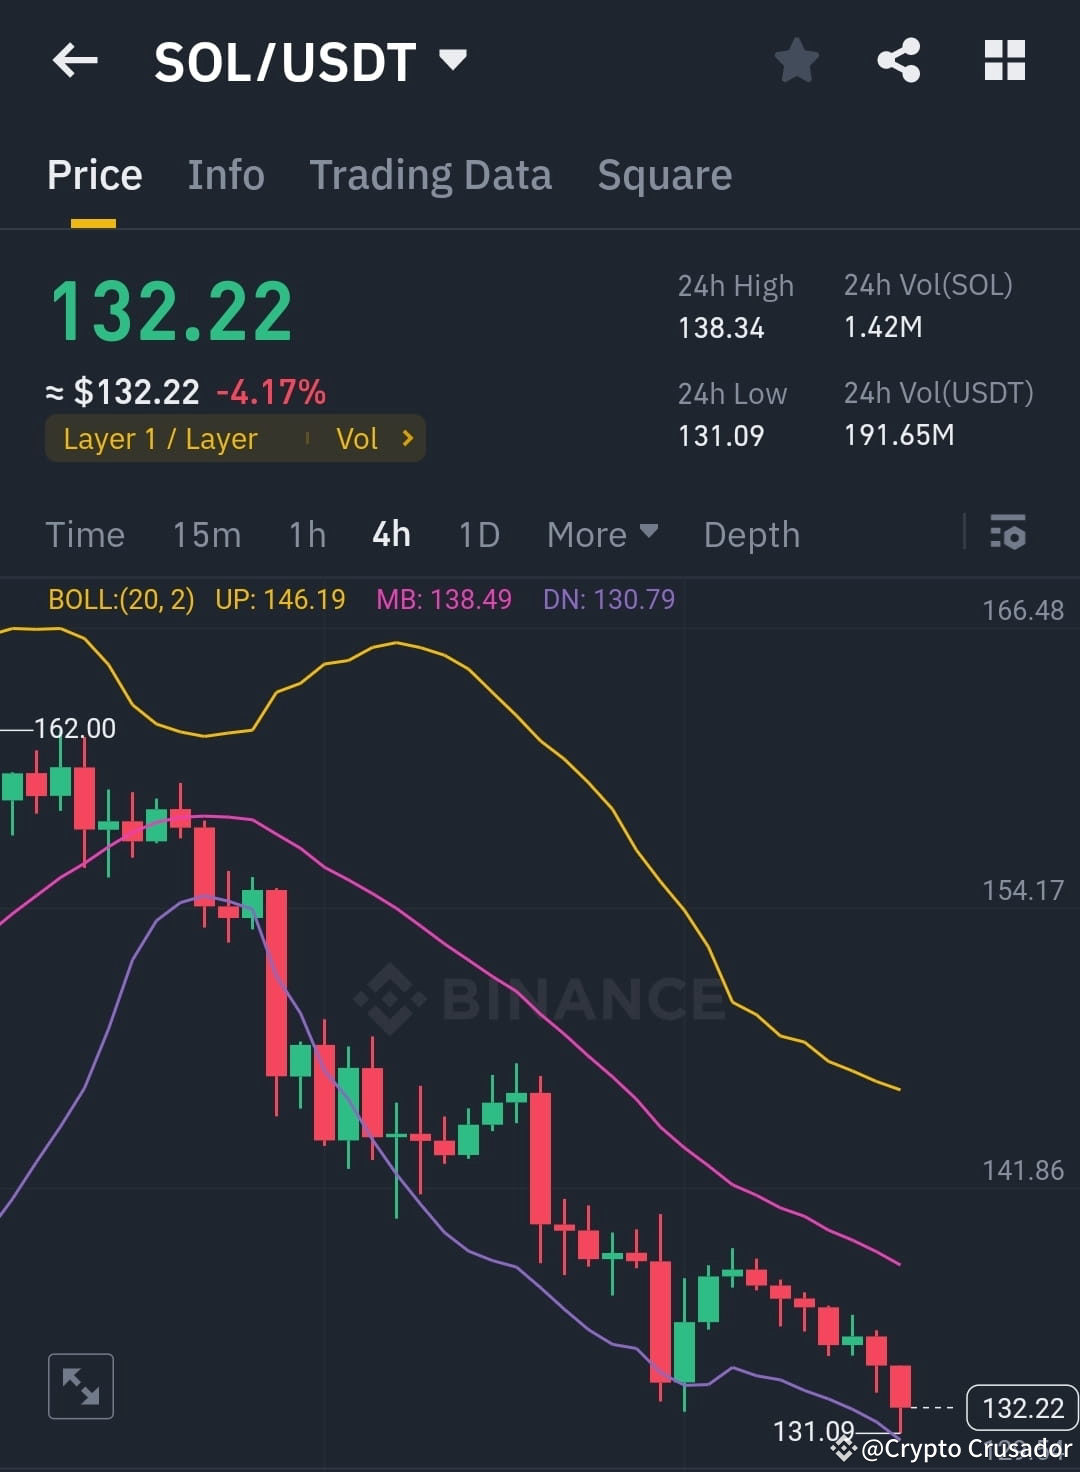Tap the Crypto Crusador diamond icon
The height and width of the screenshot is (1472, 1080).
843,1447
